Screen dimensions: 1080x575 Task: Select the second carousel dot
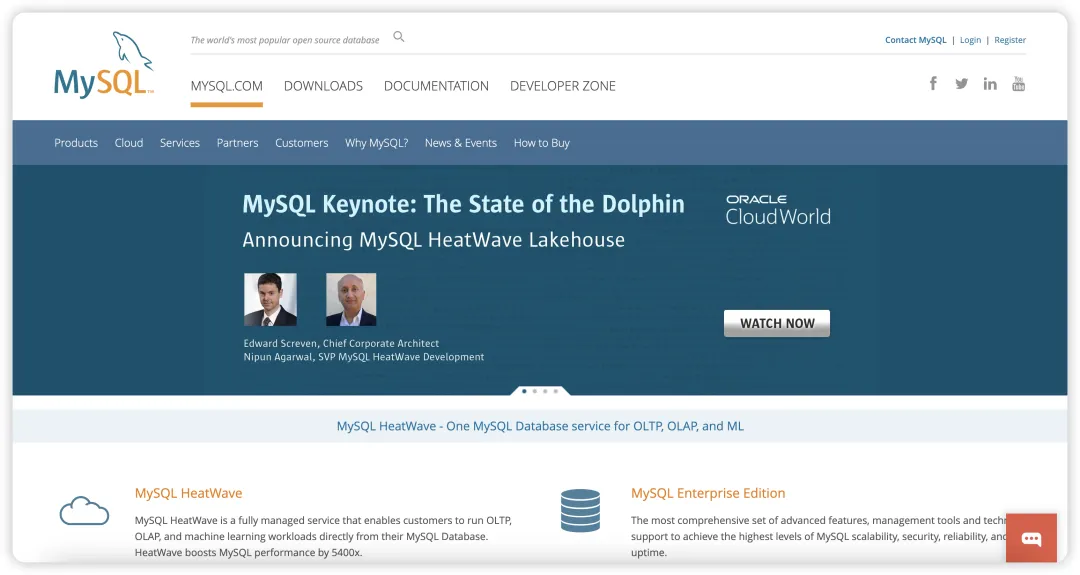point(534,391)
